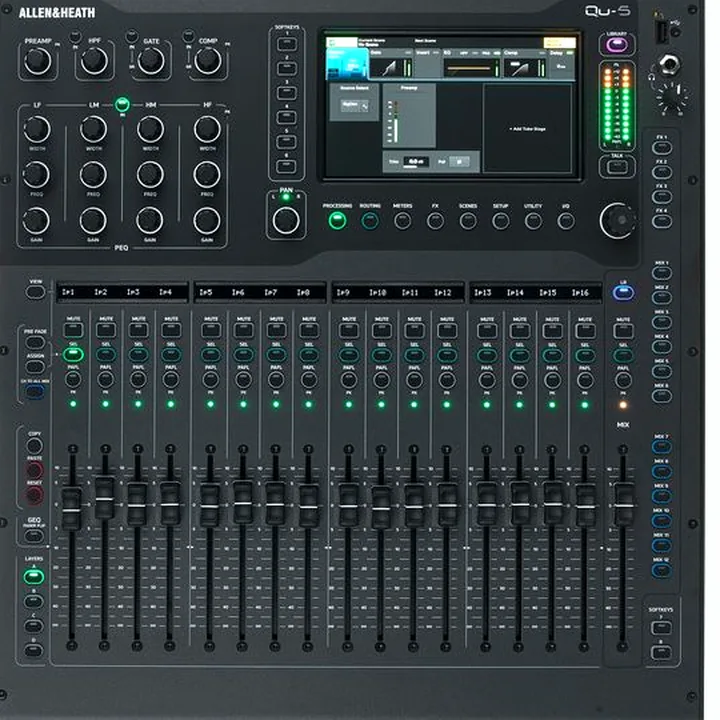Open the SCENES screen key
Image resolution: width=720 pixels, height=720 pixels.
pyautogui.click(x=468, y=221)
